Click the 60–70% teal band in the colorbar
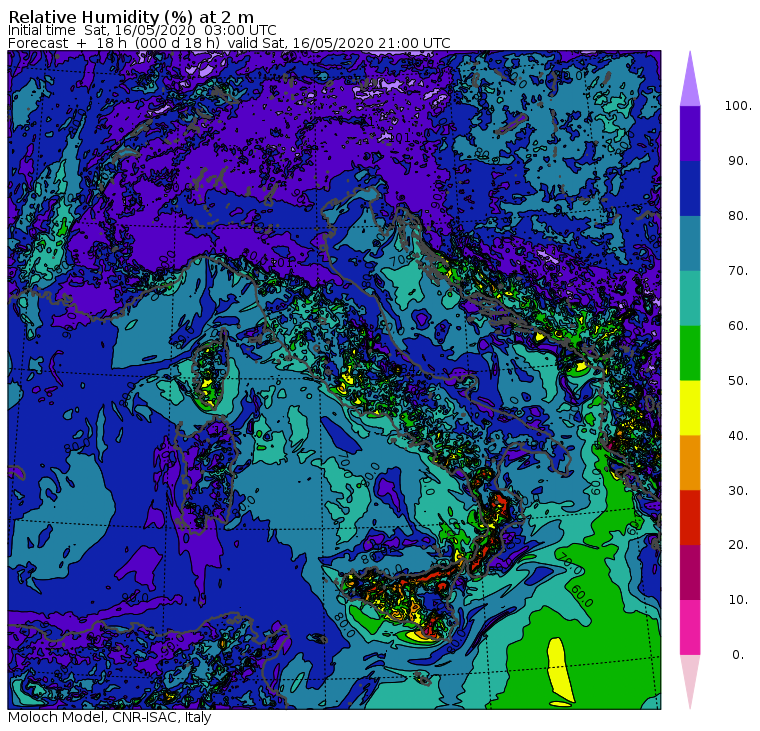 (690, 298)
